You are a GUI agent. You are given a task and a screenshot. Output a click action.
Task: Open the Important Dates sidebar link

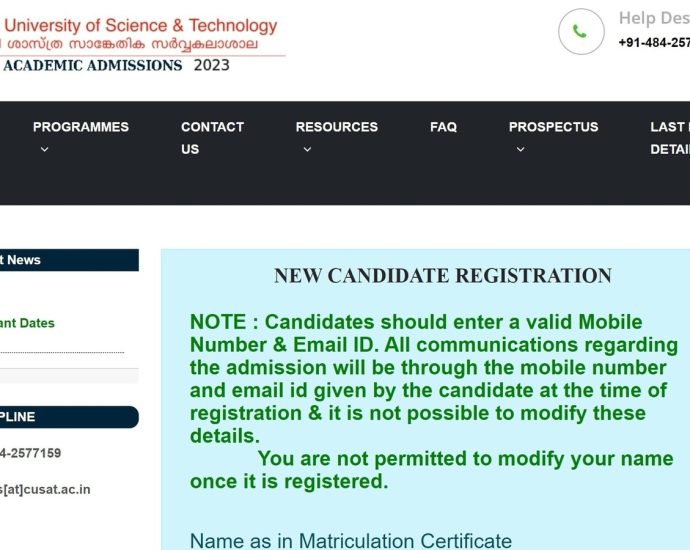(x=28, y=323)
